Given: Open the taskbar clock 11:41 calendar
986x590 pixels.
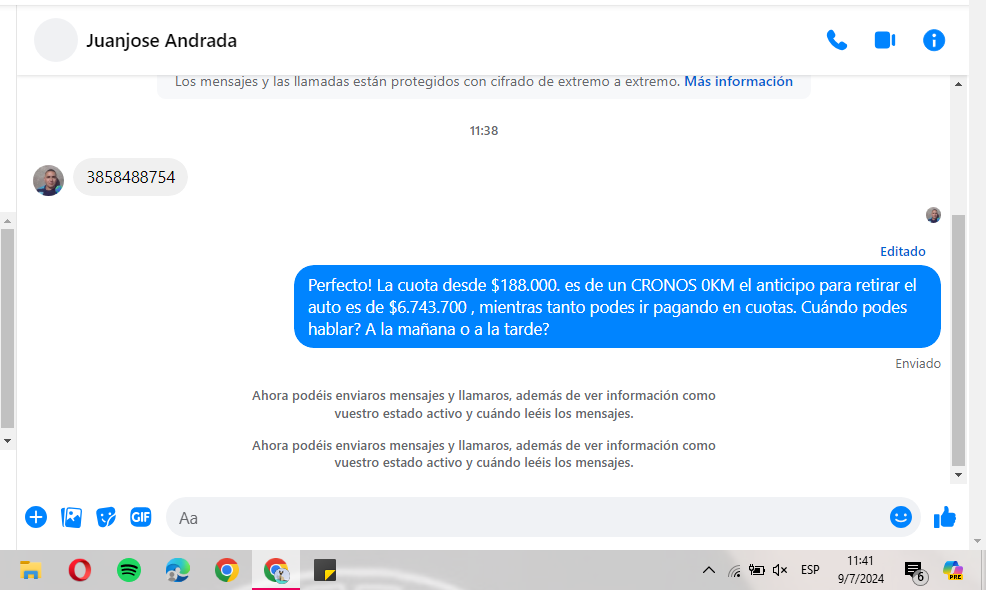Looking at the screenshot, I should pyautogui.click(x=860, y=570).
